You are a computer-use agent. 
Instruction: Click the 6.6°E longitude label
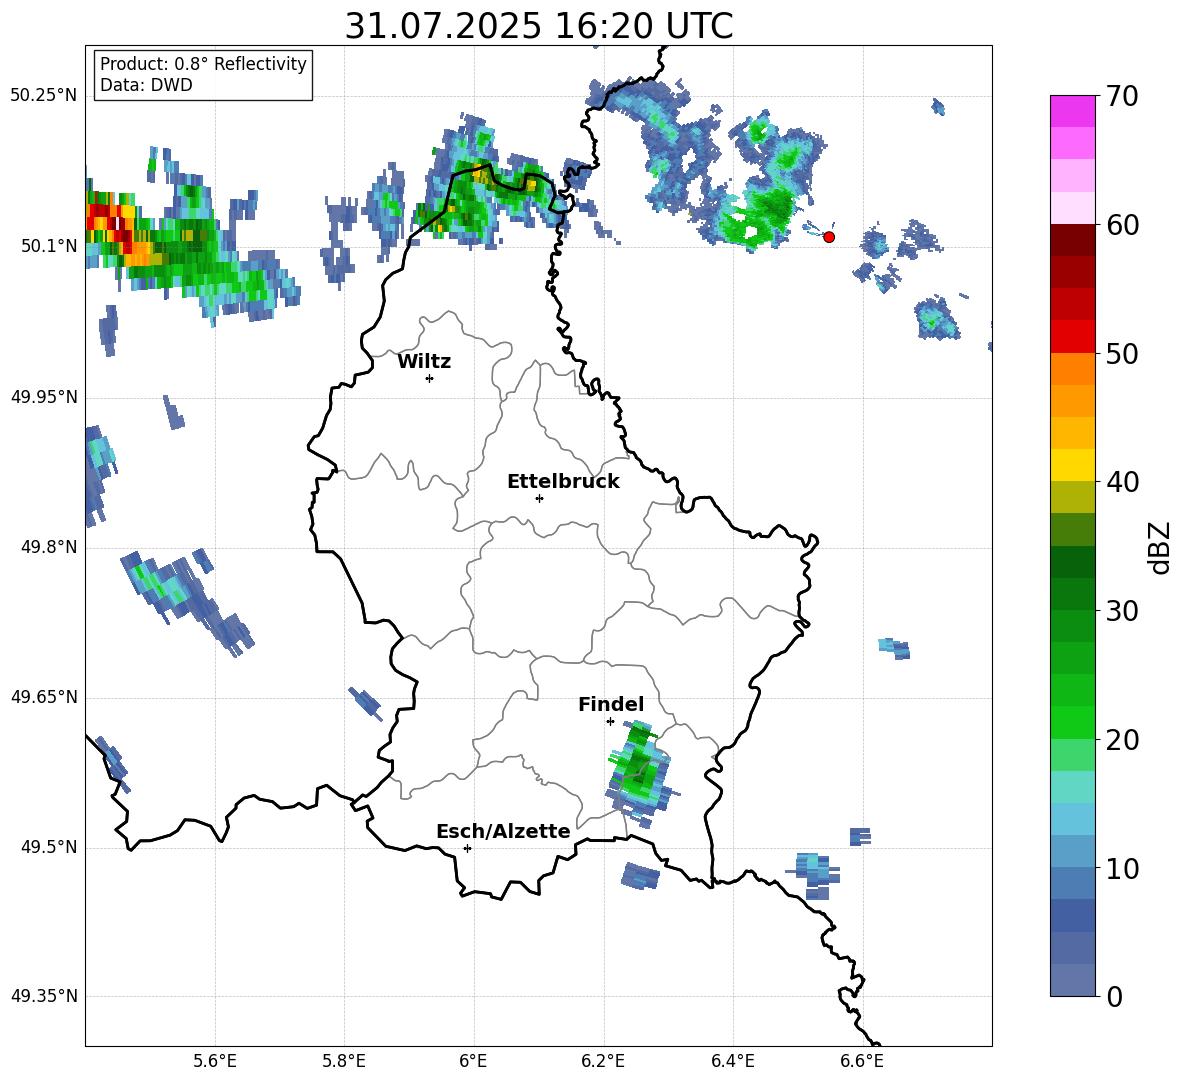click(862, 1061)
